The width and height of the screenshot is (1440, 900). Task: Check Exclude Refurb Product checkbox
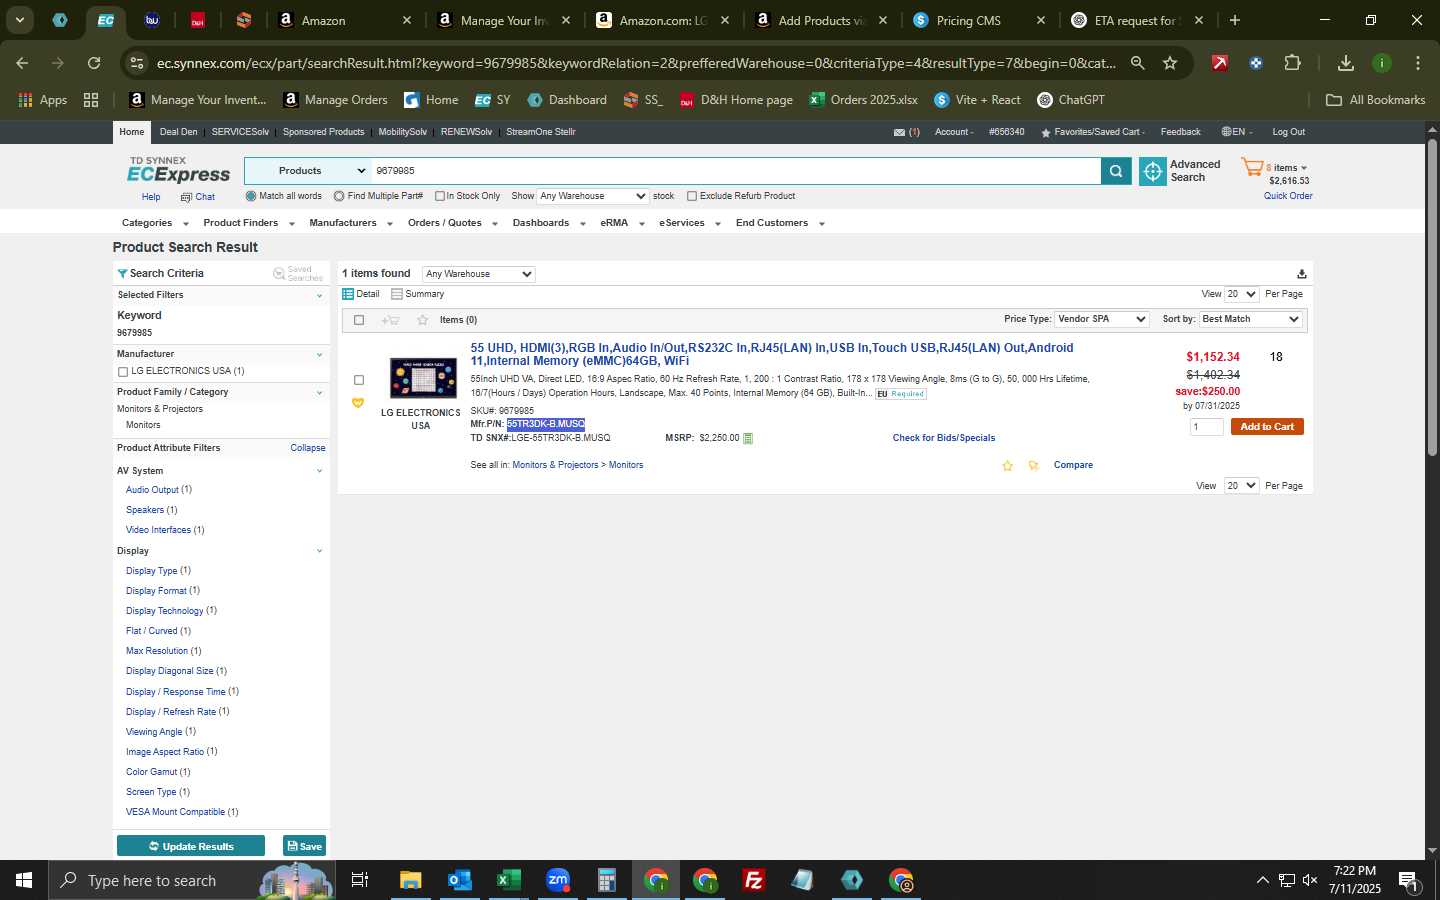tap(692, 196)
